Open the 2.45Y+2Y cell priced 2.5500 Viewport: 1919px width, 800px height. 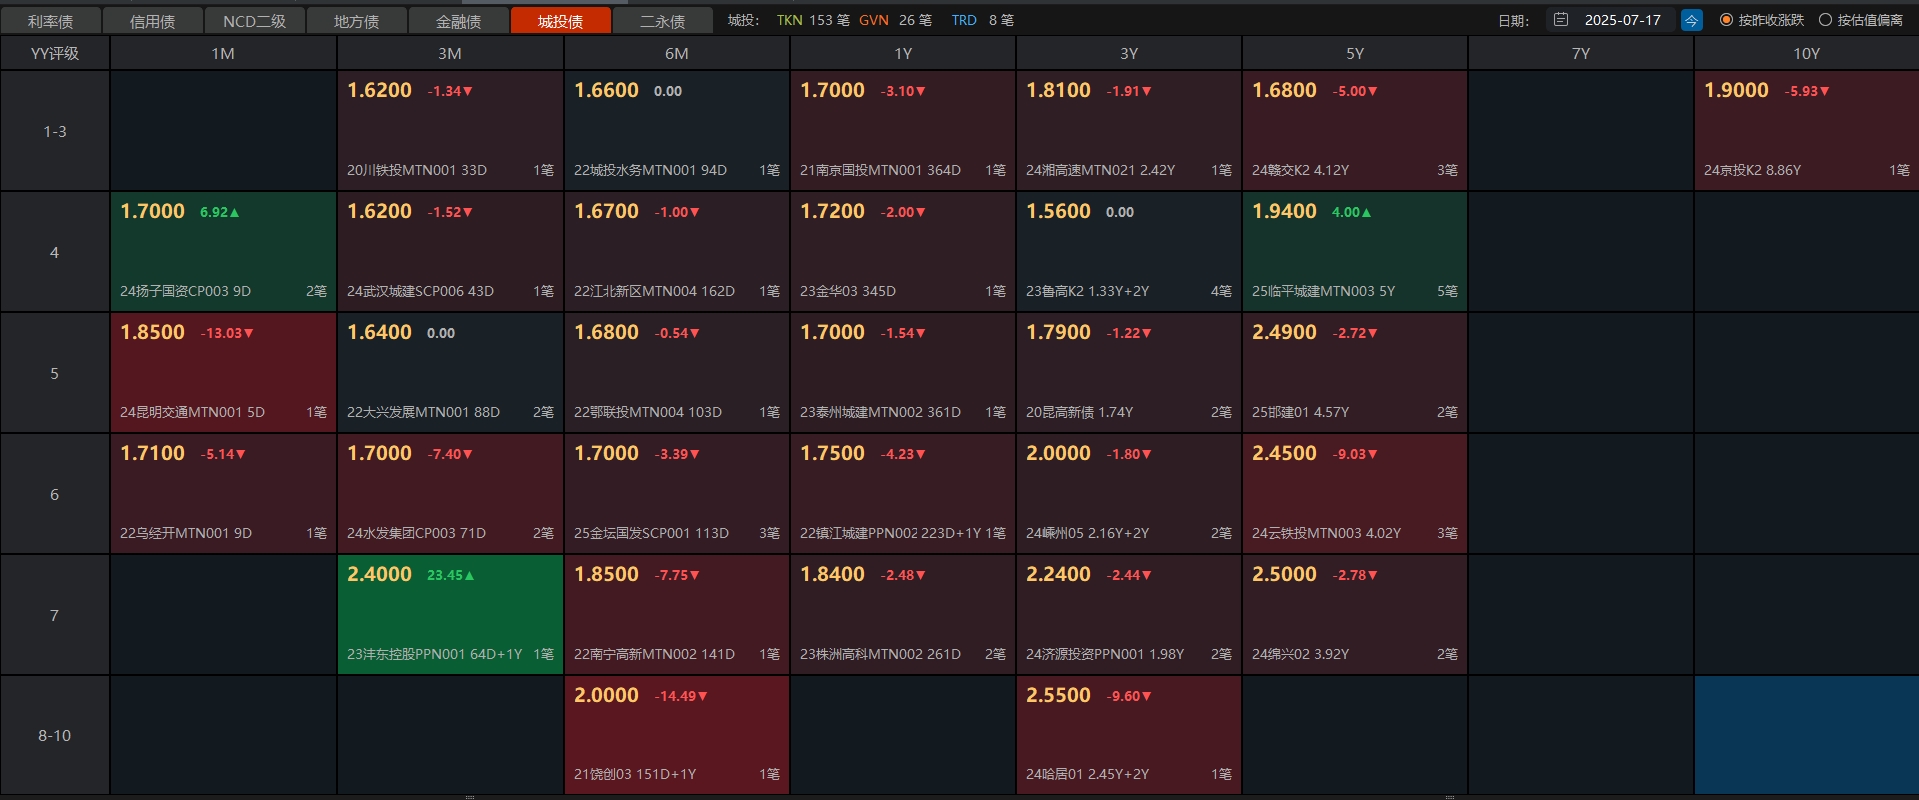[1129, 735]
